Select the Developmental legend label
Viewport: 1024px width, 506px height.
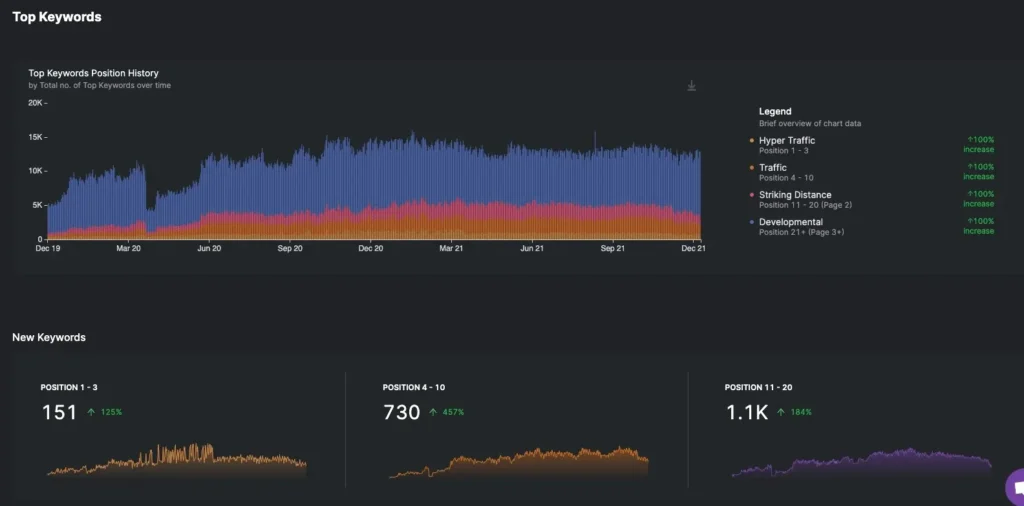click(791, 222)
